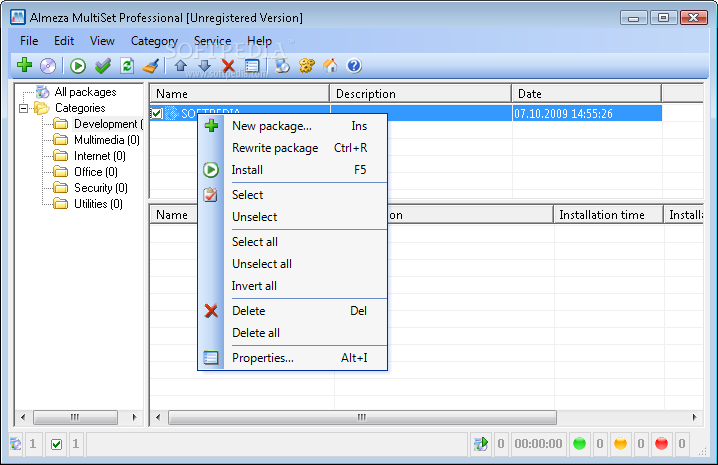Collapse the Categories tree node
The height and width of the screenshot is (465, 718).
click(x=23, y=108)
